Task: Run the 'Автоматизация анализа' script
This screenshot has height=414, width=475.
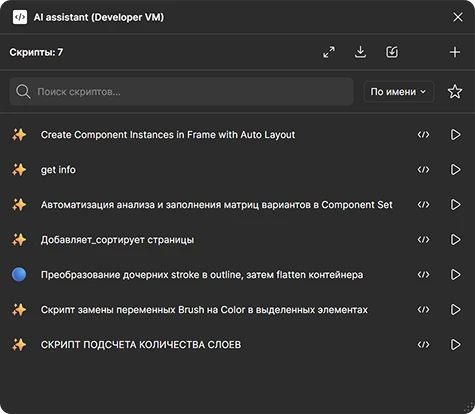Action: [x=455, y=205]
